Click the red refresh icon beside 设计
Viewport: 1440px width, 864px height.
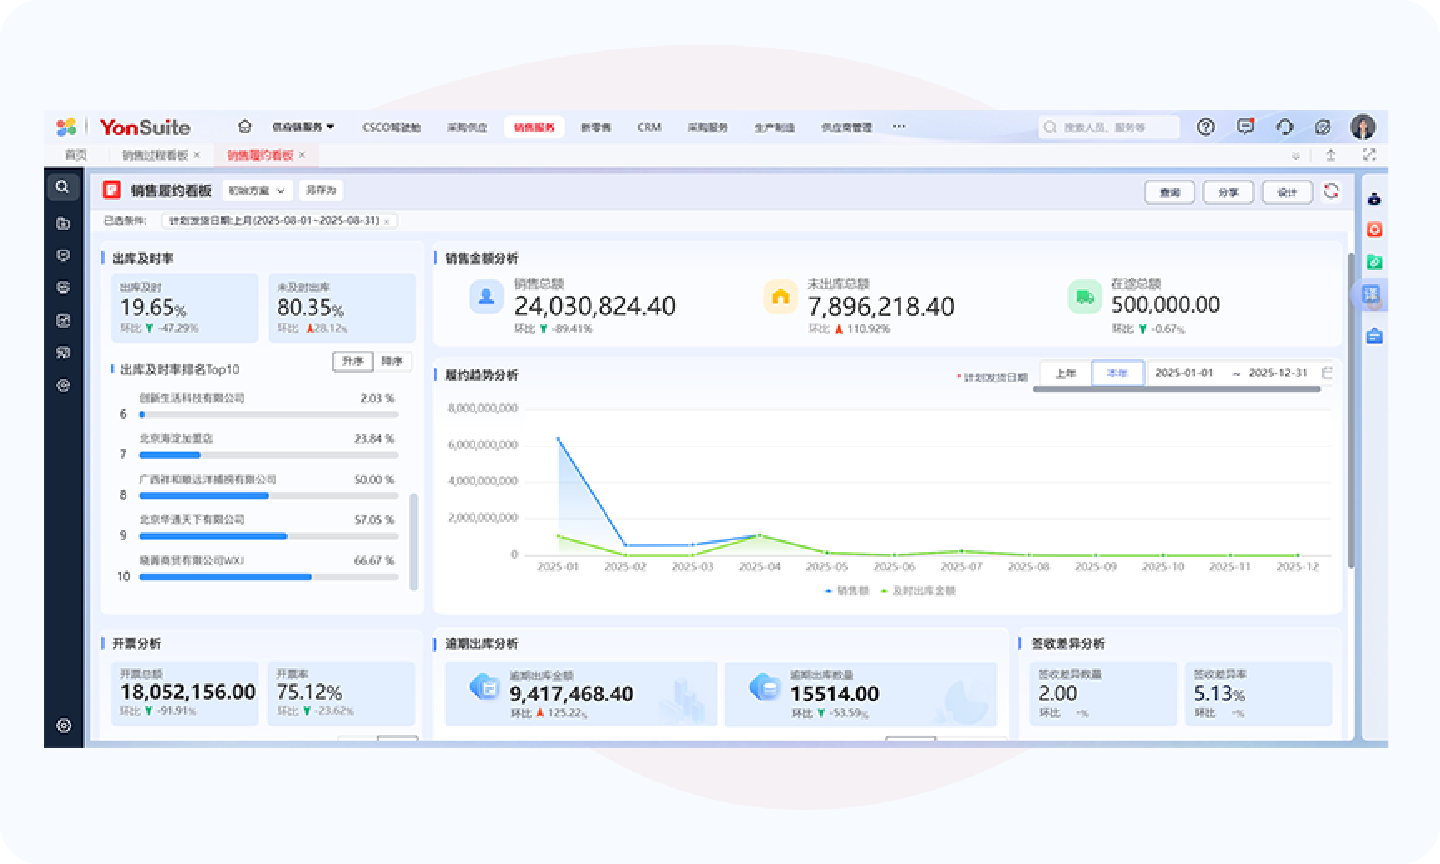(x=1331, y=191)
